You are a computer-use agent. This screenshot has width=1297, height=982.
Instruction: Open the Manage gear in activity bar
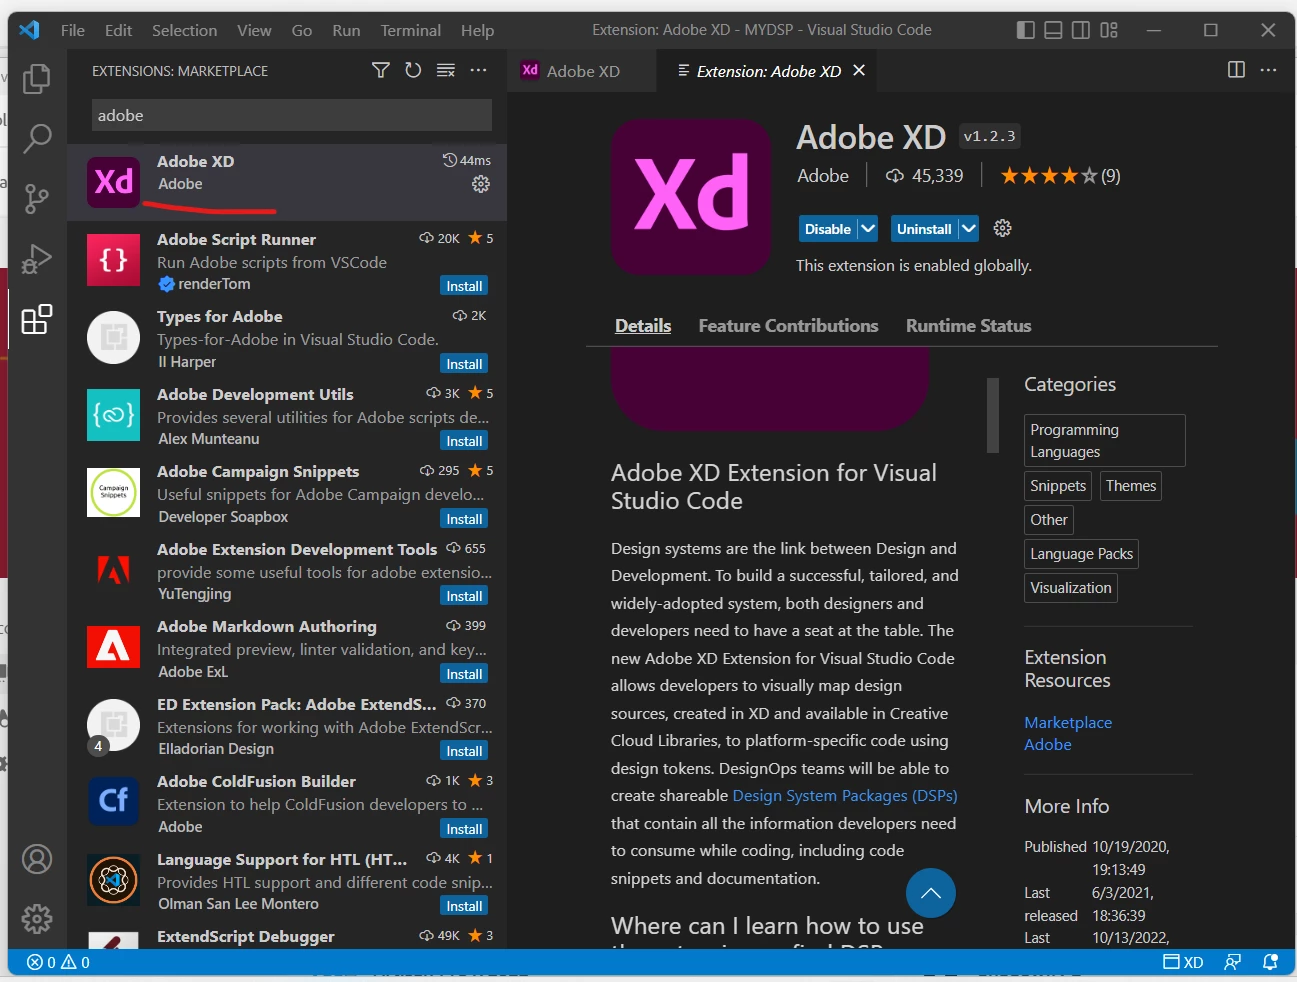pos(37,919)
